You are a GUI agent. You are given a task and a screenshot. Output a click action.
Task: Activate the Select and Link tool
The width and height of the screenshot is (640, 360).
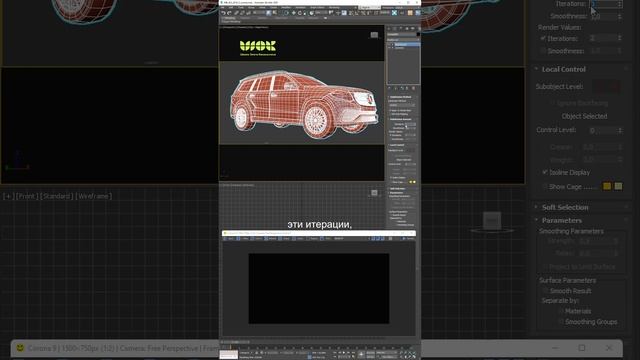coord(236,13)
